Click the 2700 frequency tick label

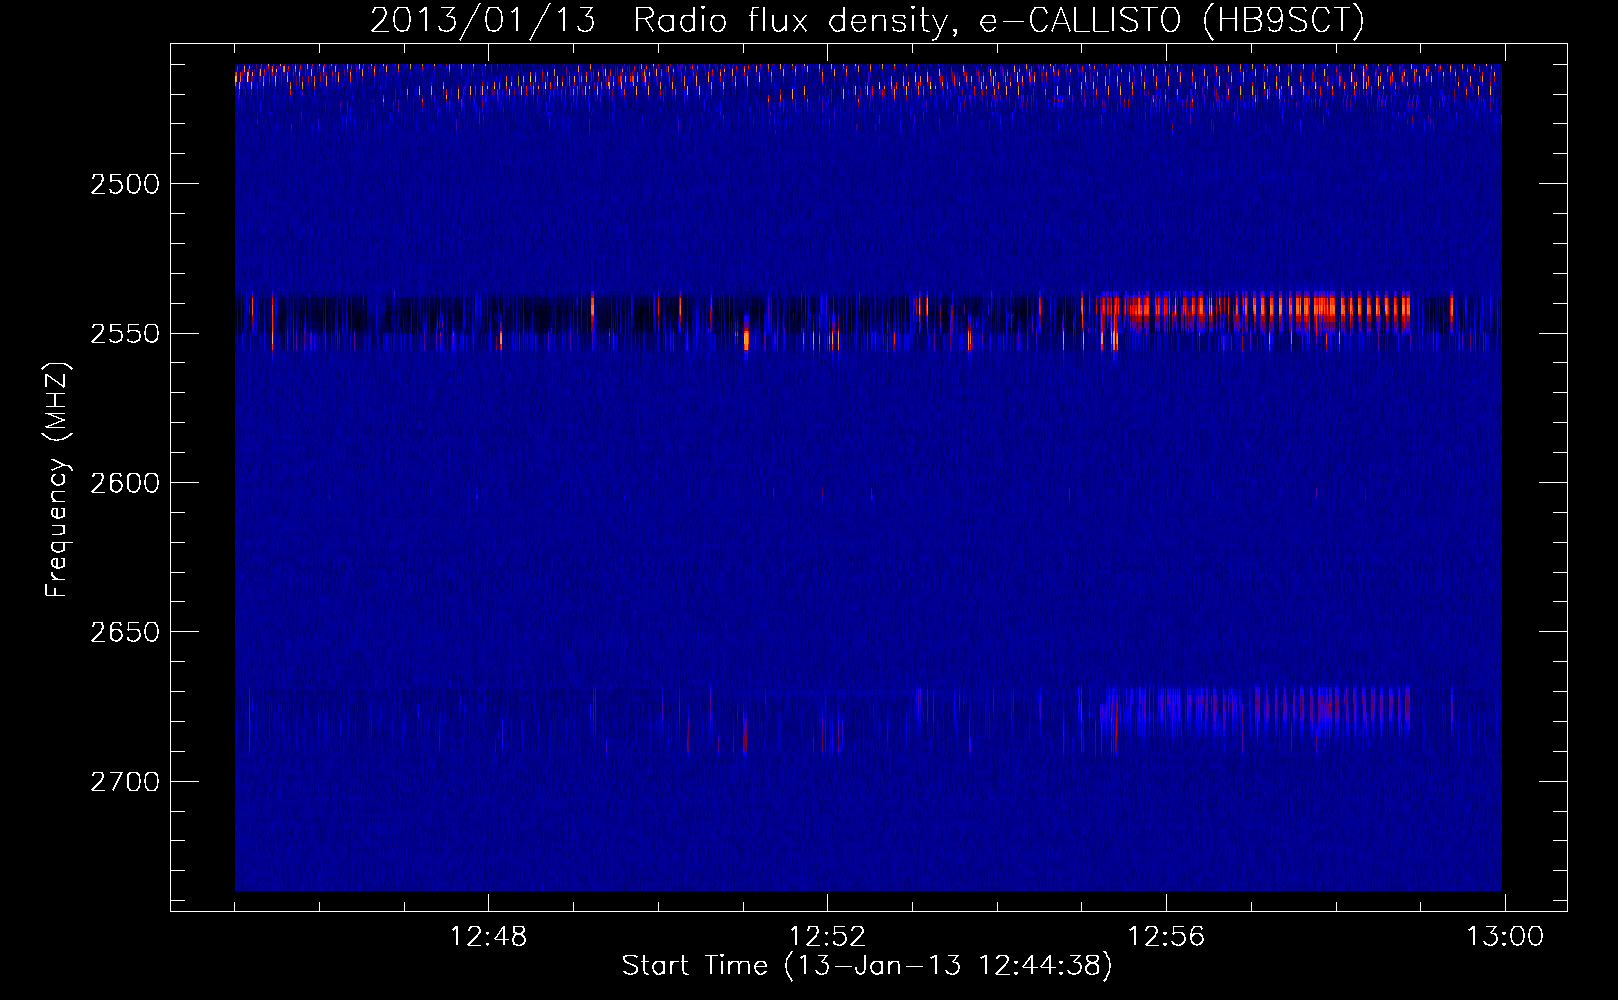pos(125,781)
